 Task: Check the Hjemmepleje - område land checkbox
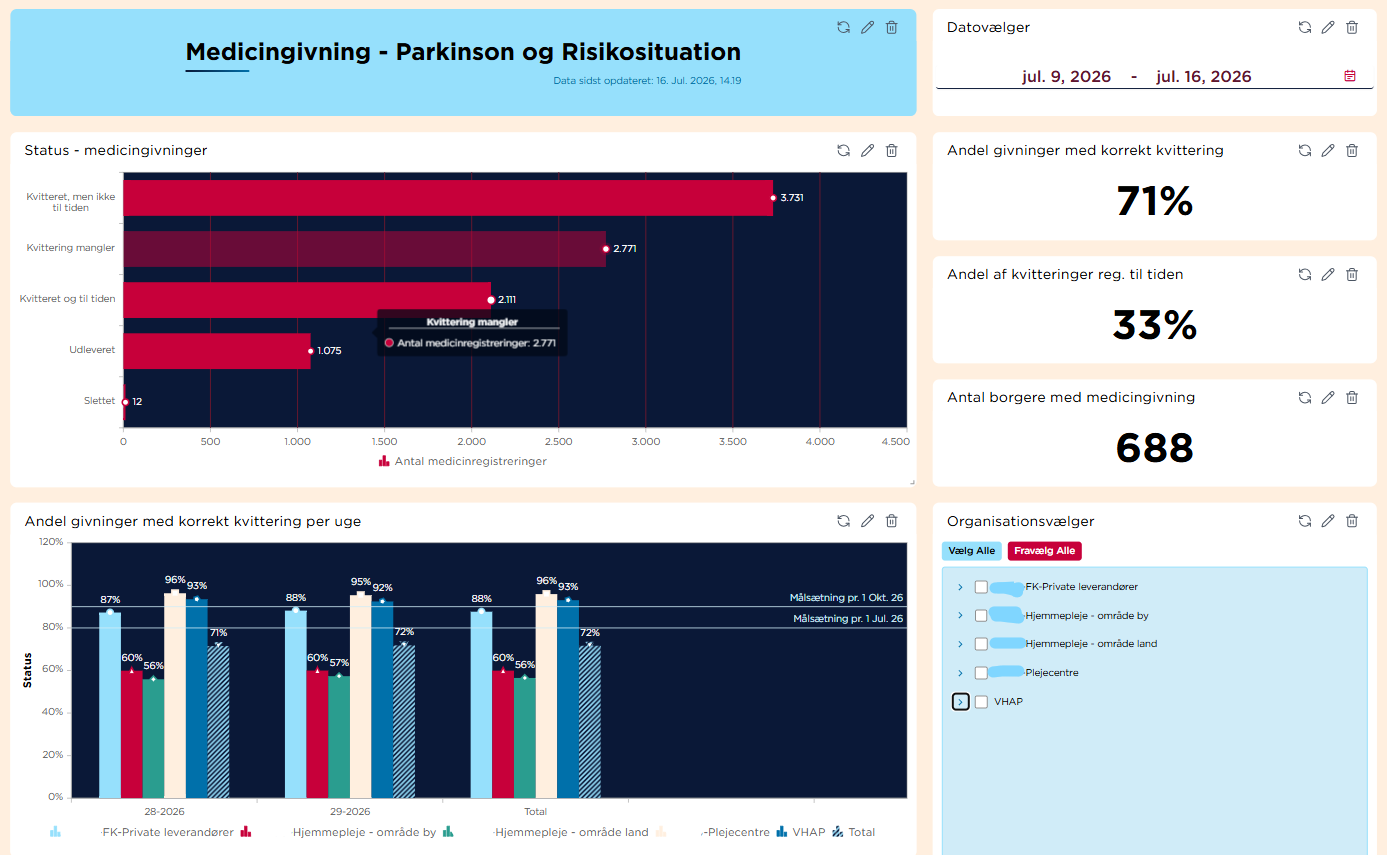click(981, 644)
